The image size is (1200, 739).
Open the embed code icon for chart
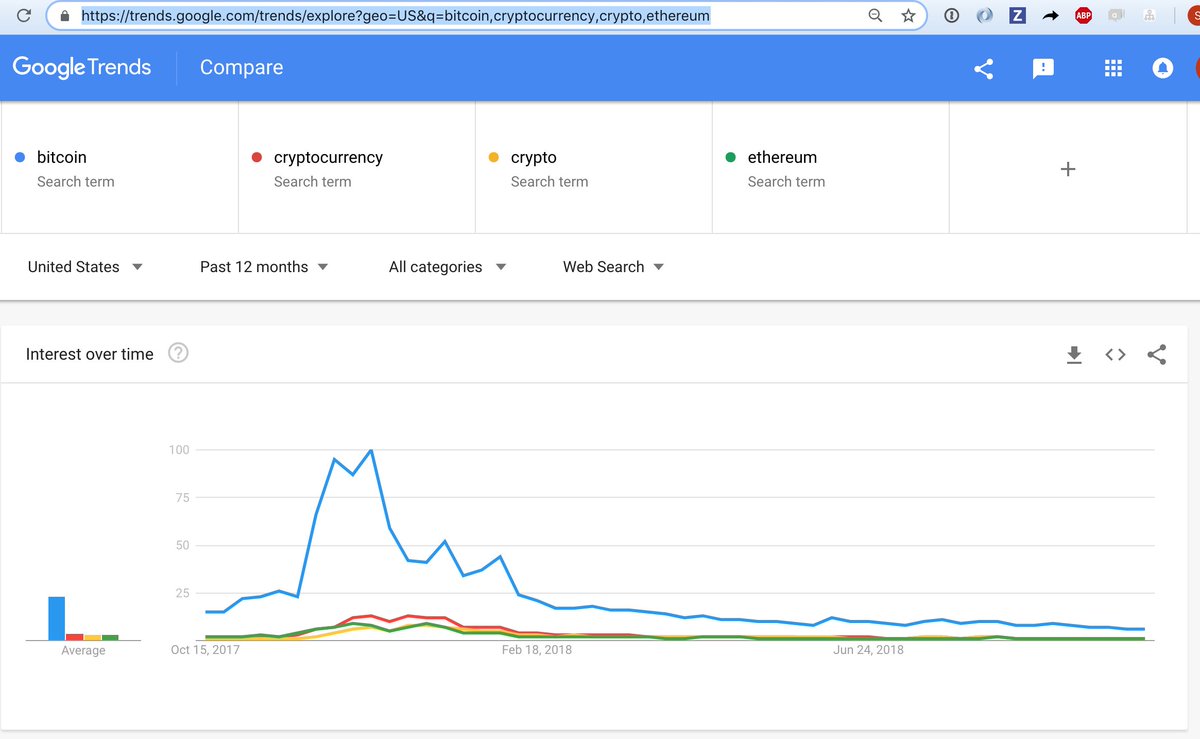click(x=1116, y=354)
